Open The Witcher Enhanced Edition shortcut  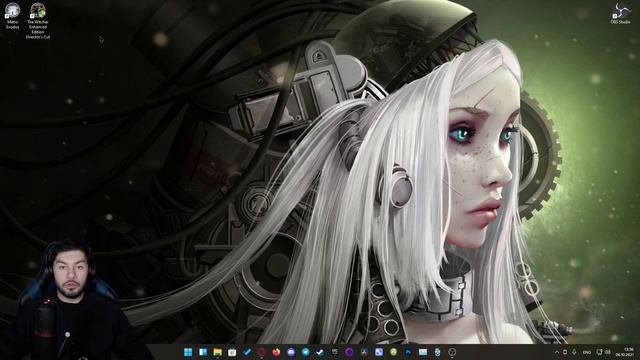38,20
